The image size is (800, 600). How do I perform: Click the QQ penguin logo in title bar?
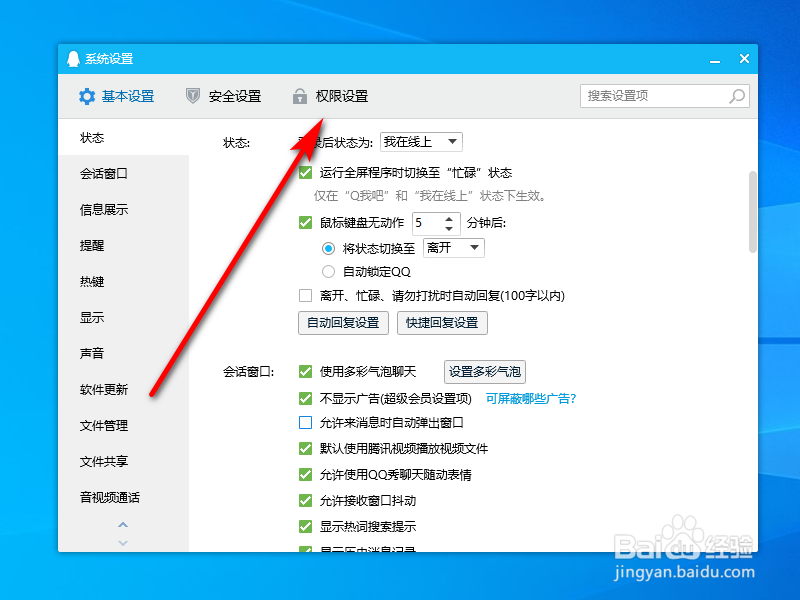tap(73, 59)
